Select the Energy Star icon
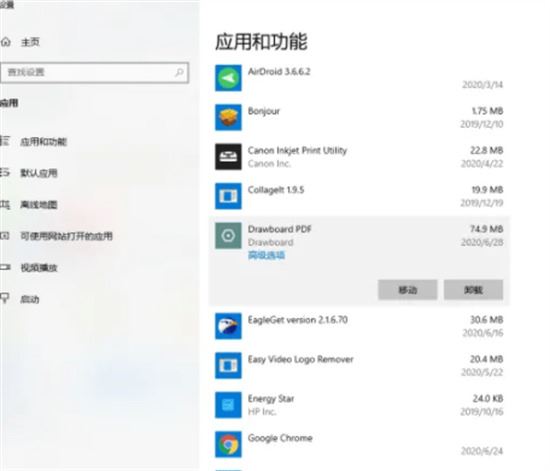 228,405
